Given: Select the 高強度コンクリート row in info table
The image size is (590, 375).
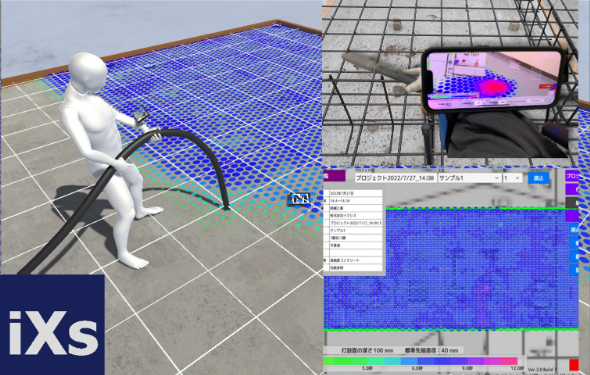Looking at the screenshot, I should point(356,260).
